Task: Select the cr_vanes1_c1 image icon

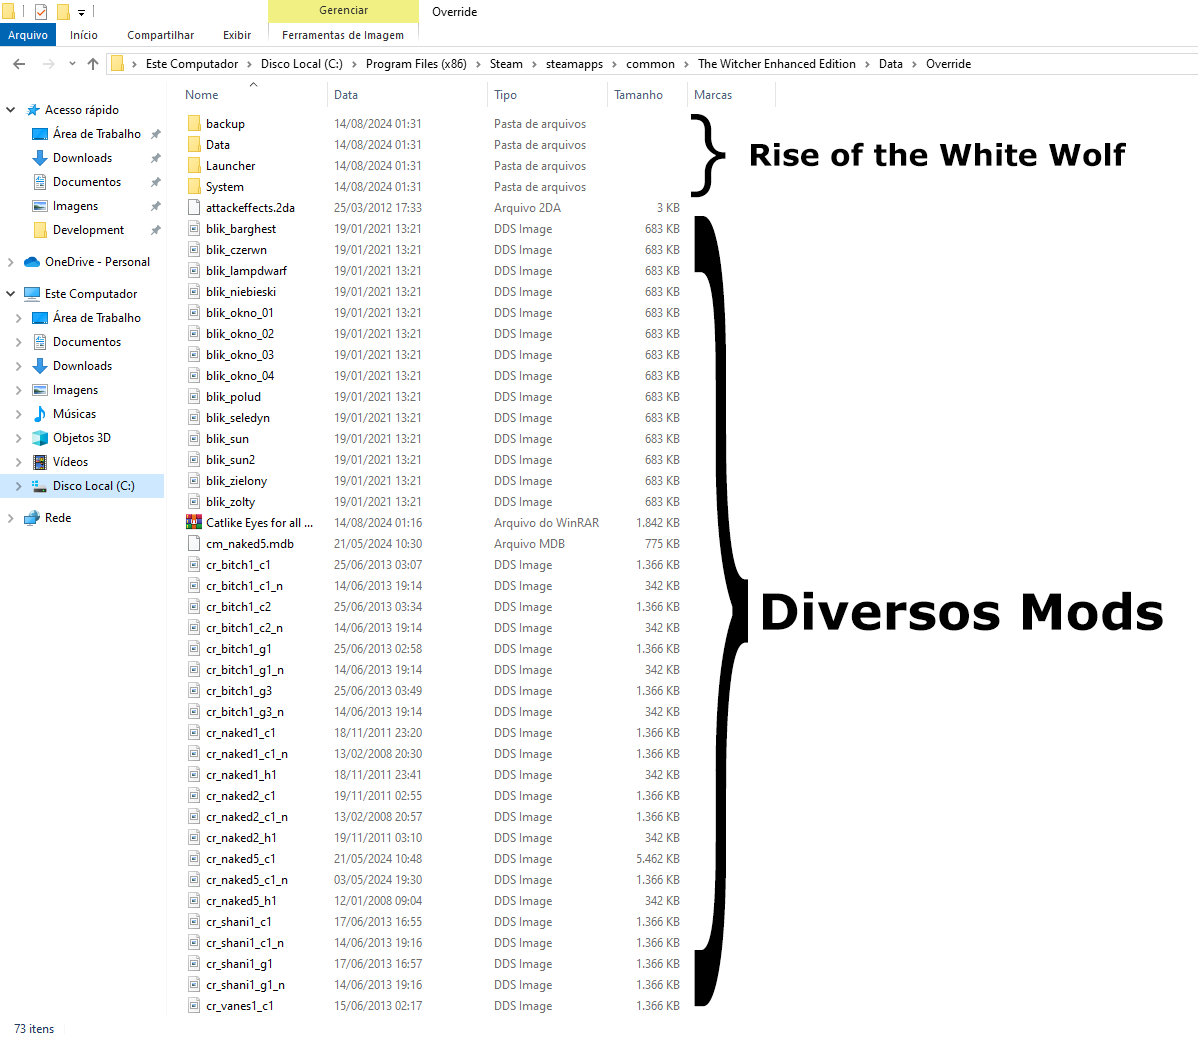Action: click(x=194, y=1006)
